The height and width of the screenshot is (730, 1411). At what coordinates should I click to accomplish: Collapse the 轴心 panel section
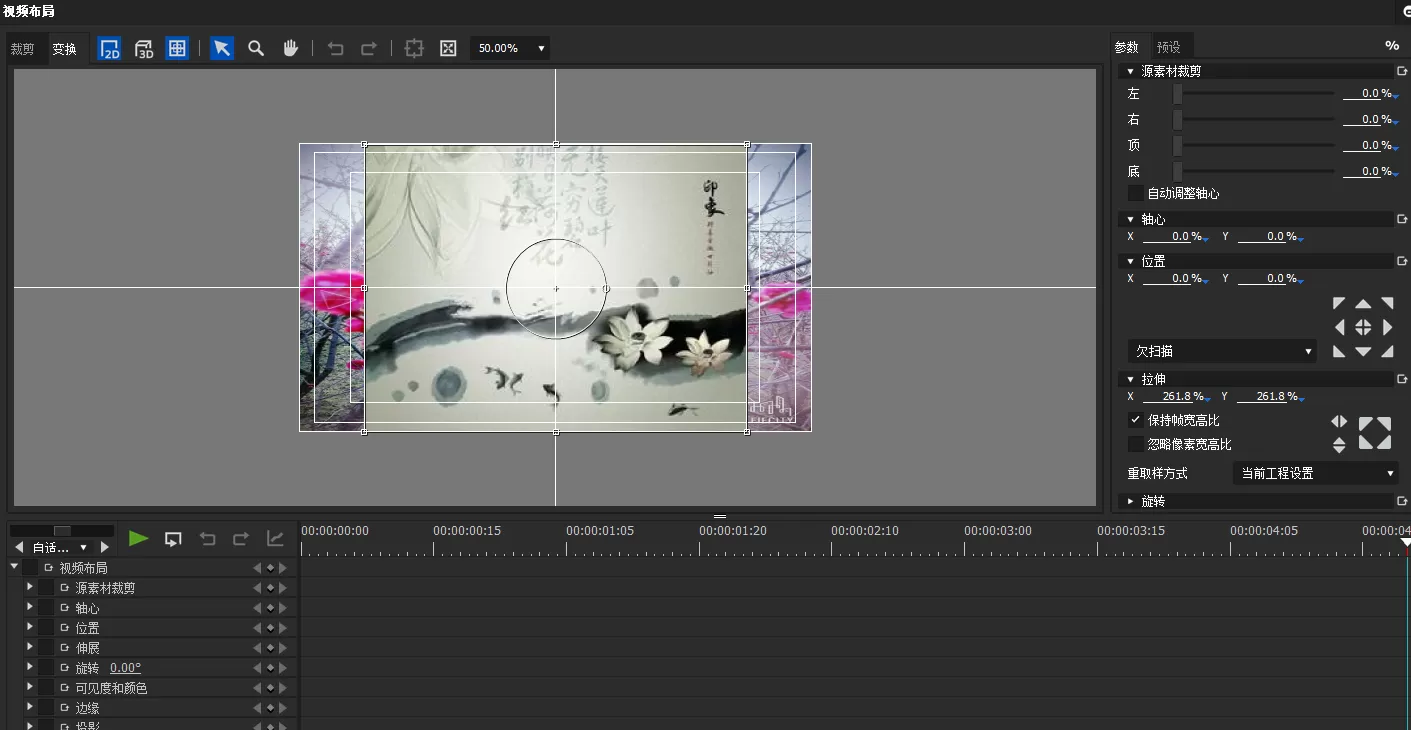(1130, 220)
